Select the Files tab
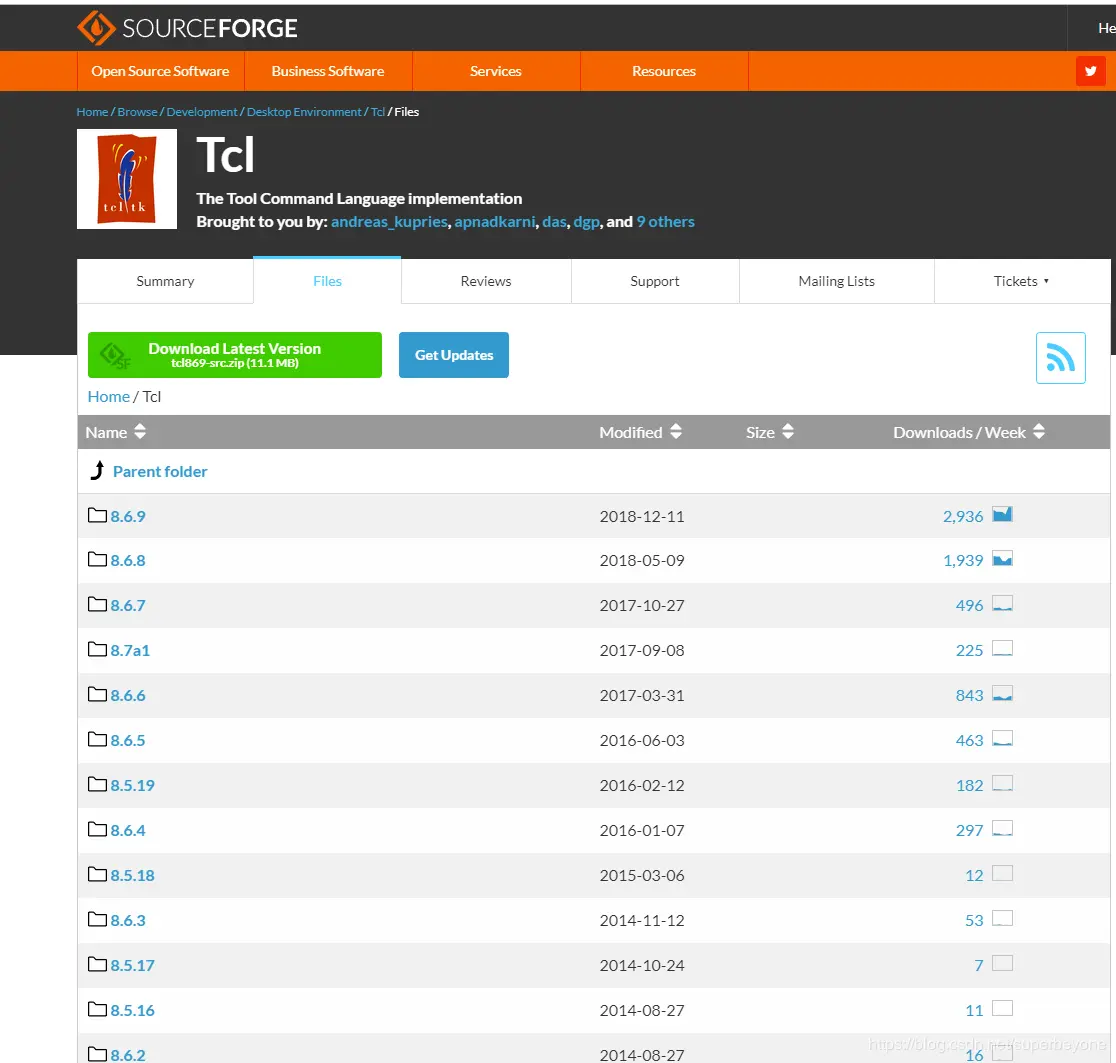This screenshot has width=1116, height=1063. pyautogui.click(x=327, y=281)
